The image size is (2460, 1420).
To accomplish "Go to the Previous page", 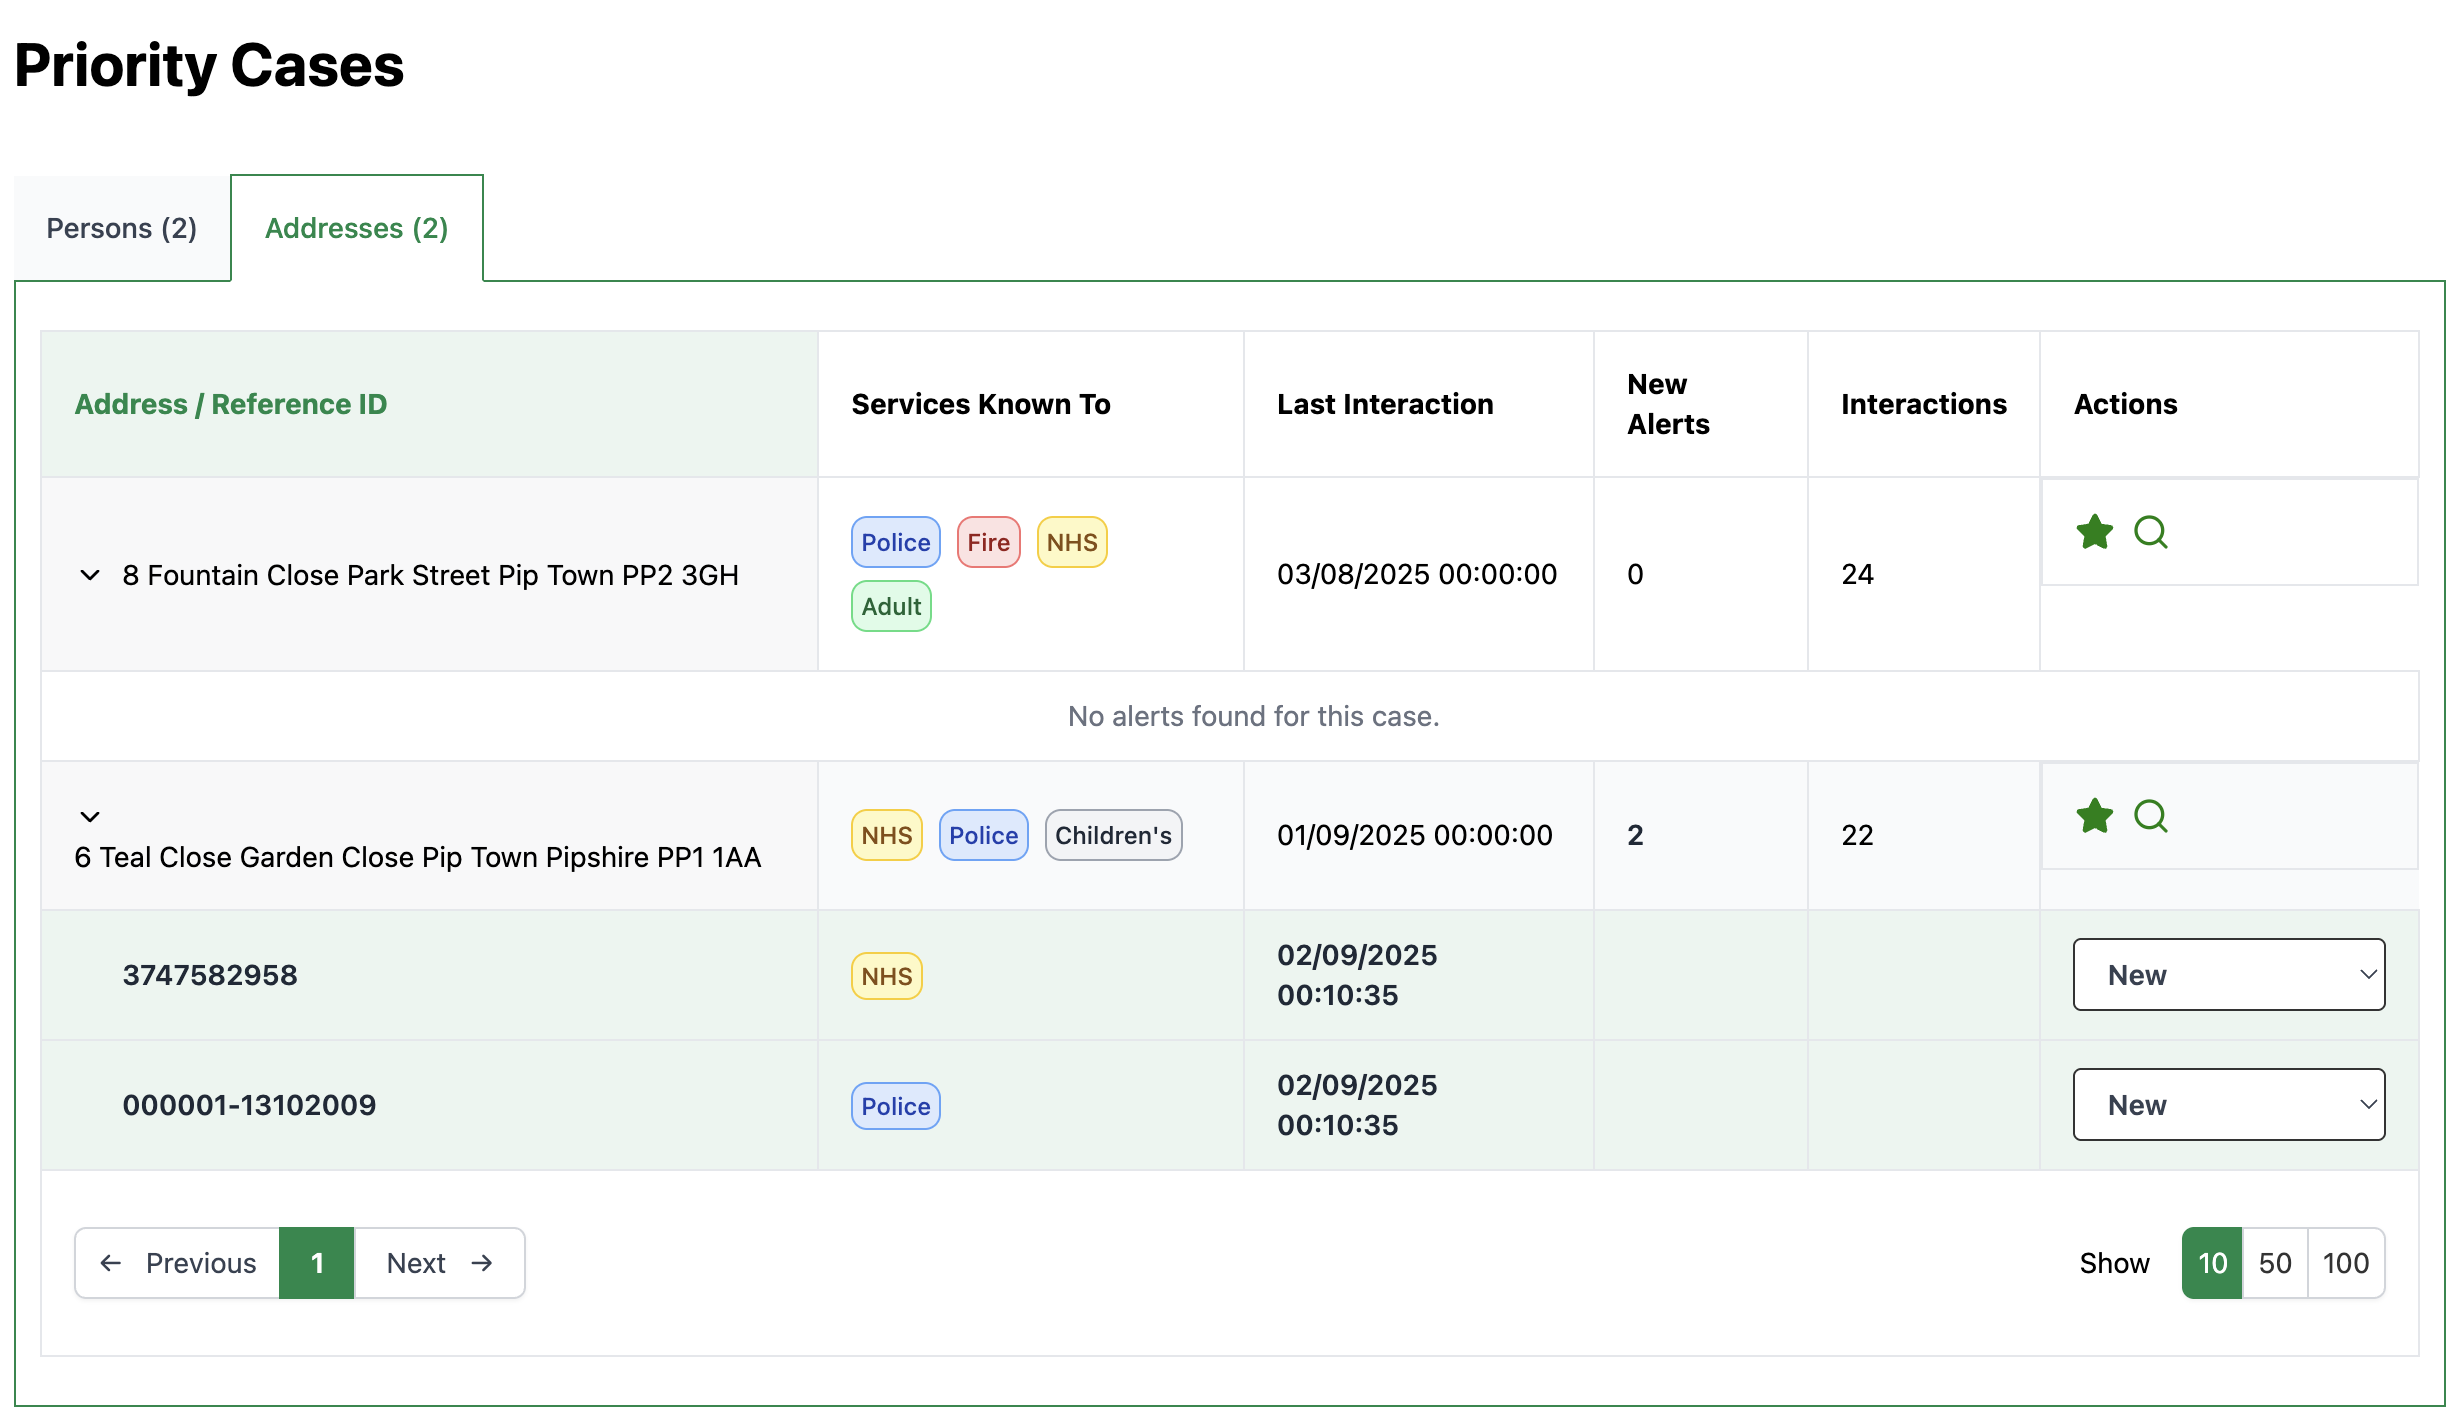I will [178, 1263].
